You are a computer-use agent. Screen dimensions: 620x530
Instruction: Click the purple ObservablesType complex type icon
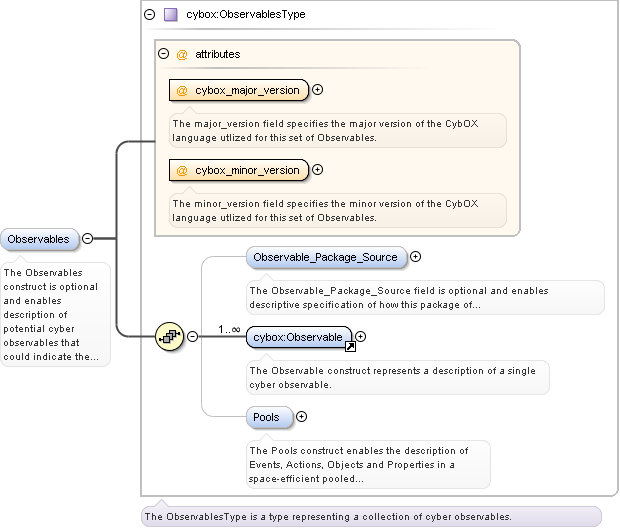[x=170, y=15]
